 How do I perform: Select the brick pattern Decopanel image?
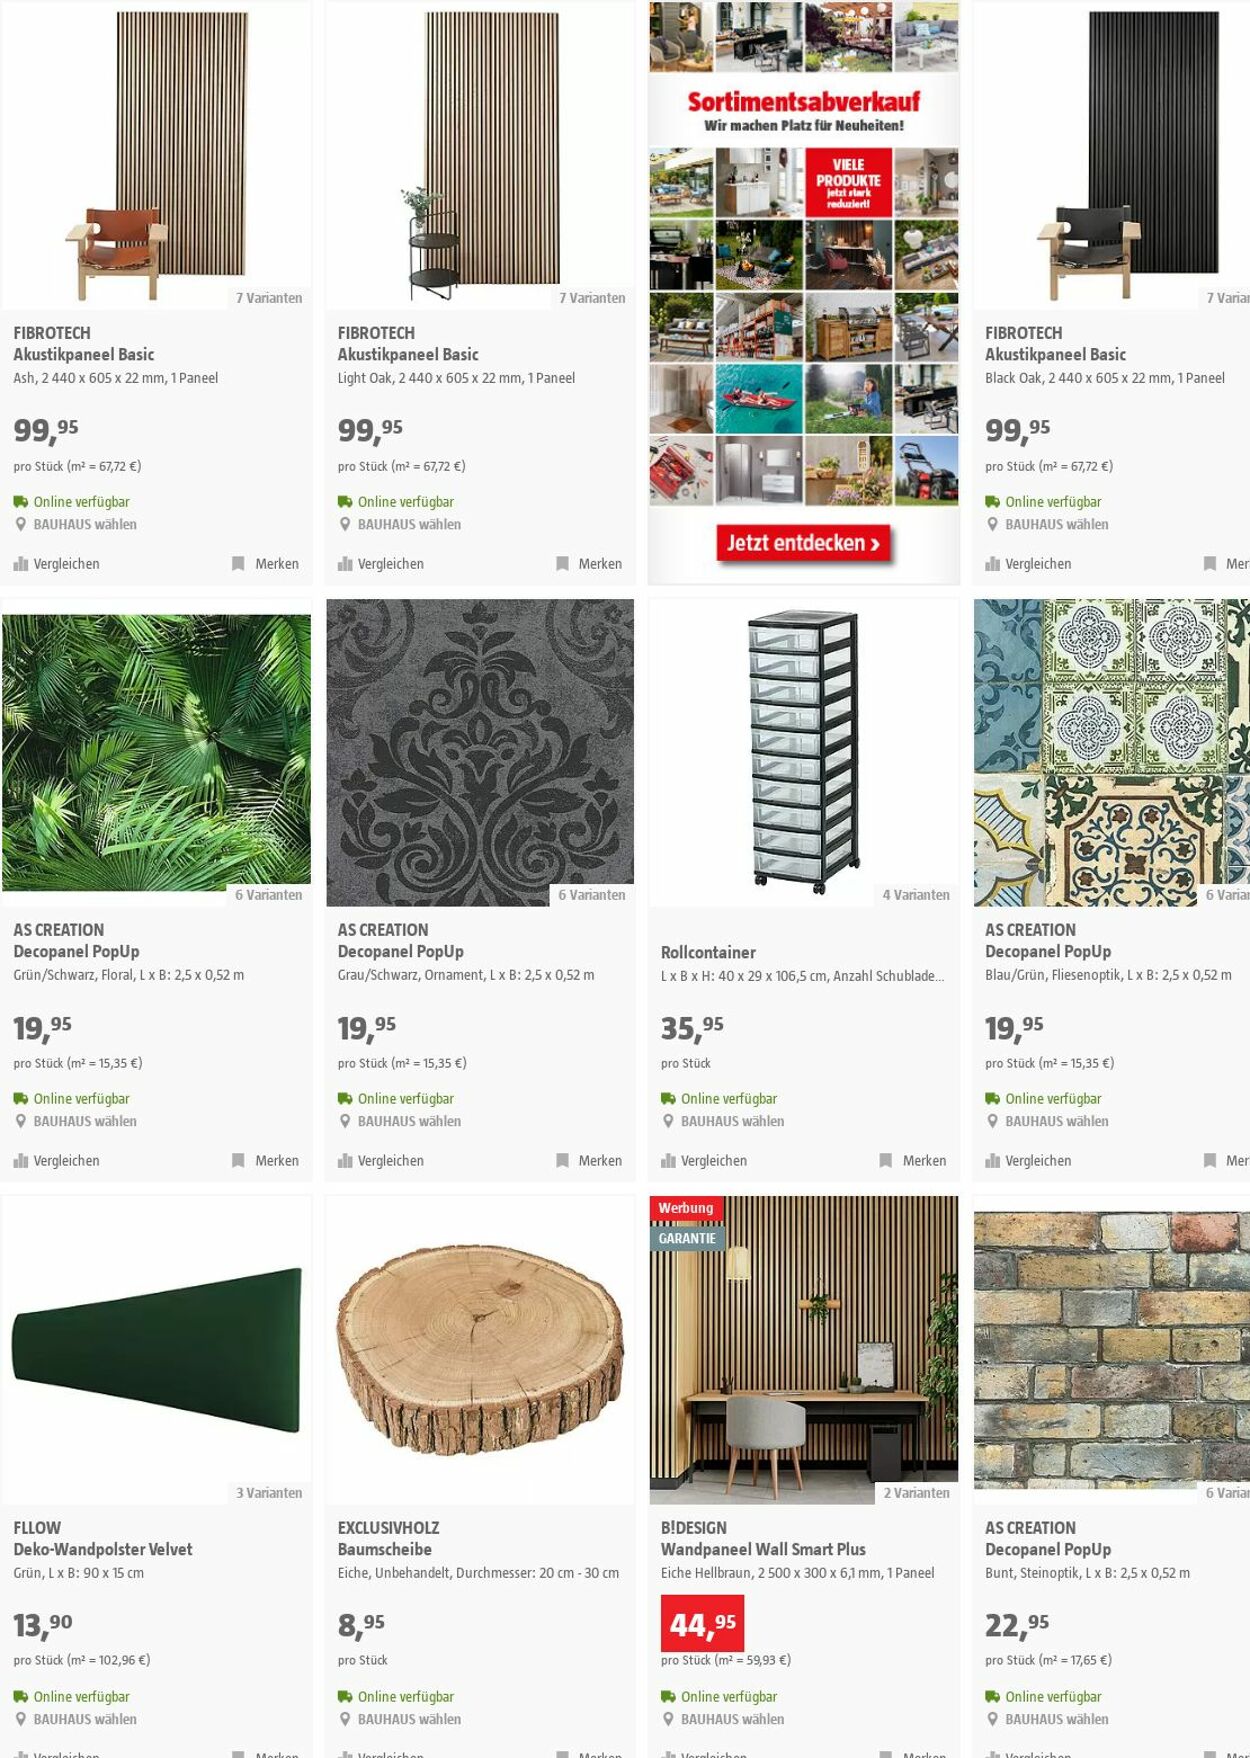pos(1111,1350)
